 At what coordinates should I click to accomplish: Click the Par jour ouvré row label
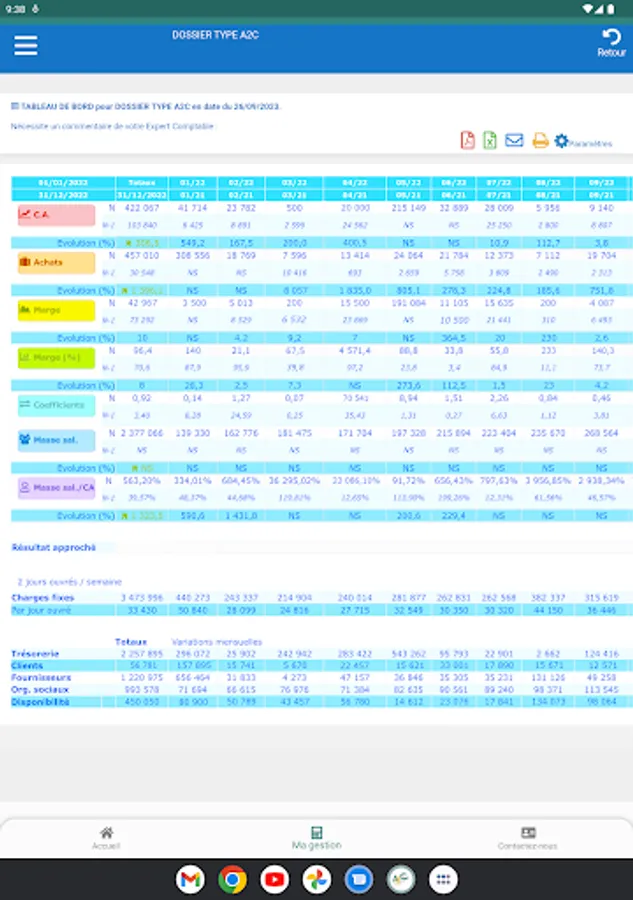click(x=41, y=610)
